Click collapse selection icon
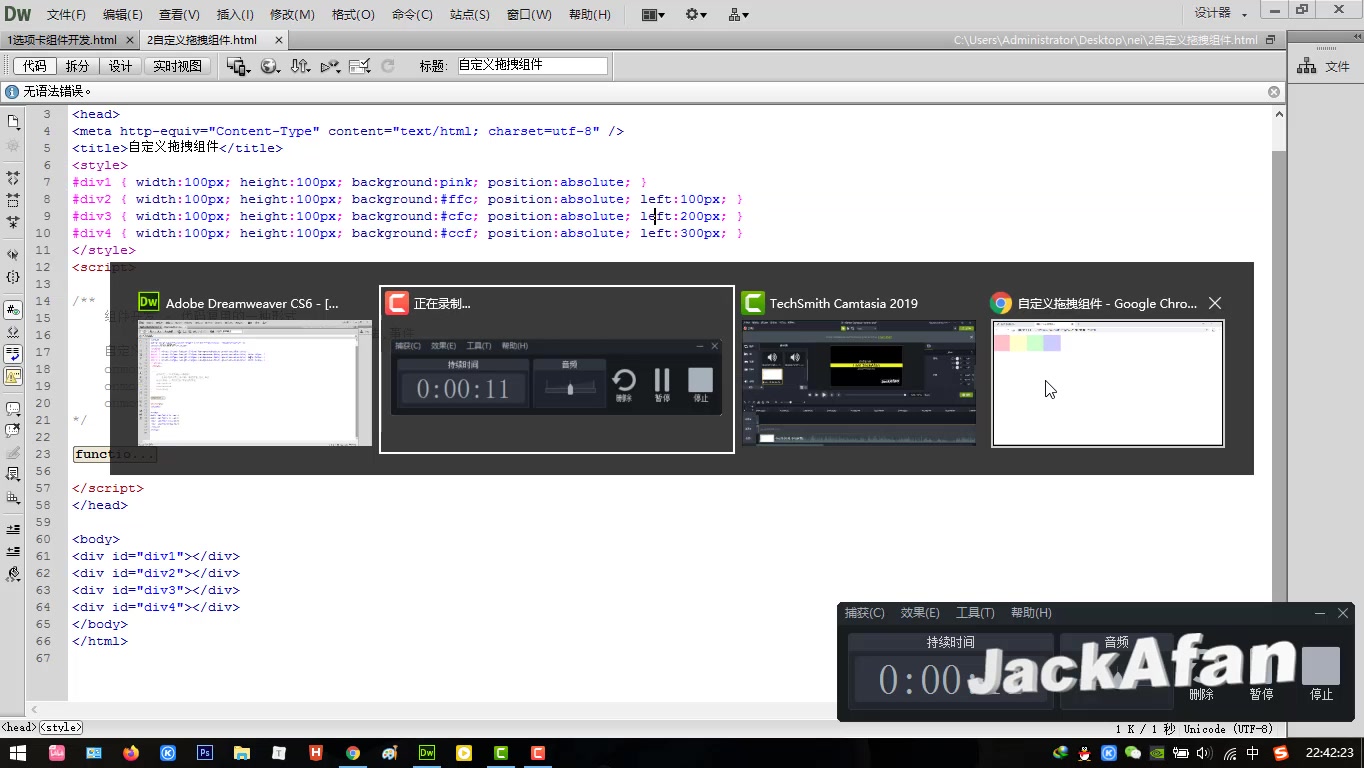Viewport: 1364px width, 768px height. (x=13, y=199)
